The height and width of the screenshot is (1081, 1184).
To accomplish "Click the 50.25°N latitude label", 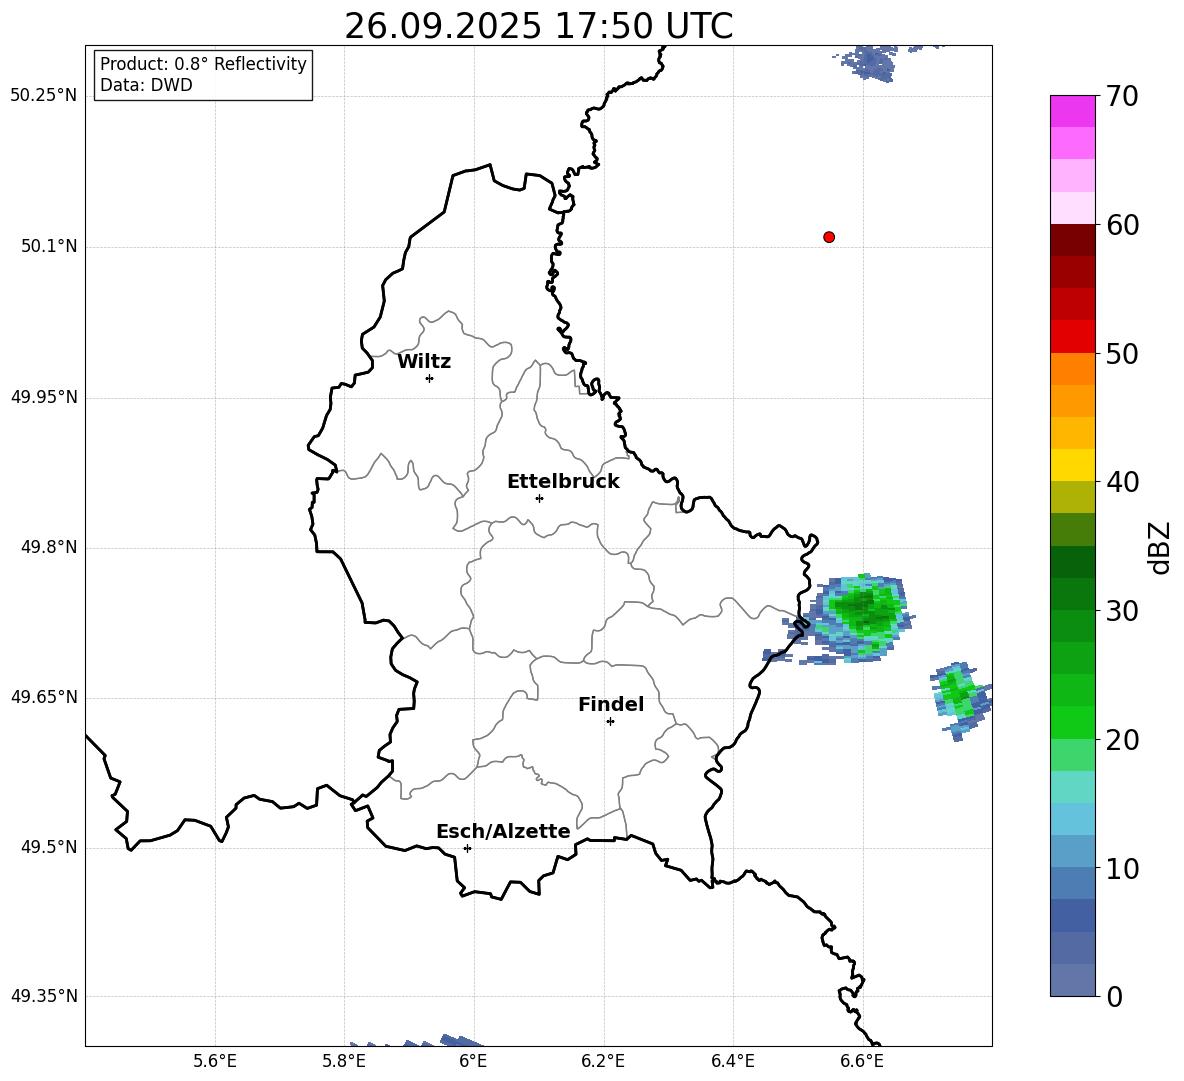I will click(44, 96).
